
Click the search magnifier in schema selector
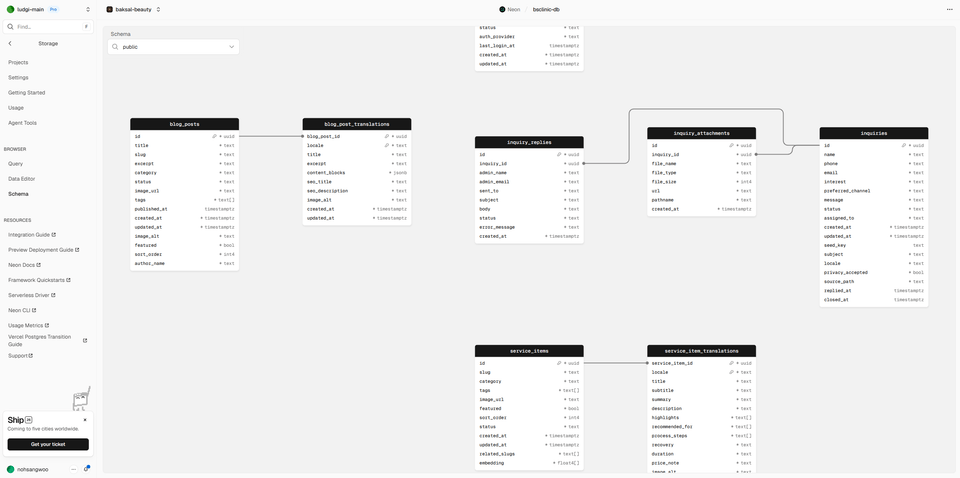point(115,47)
